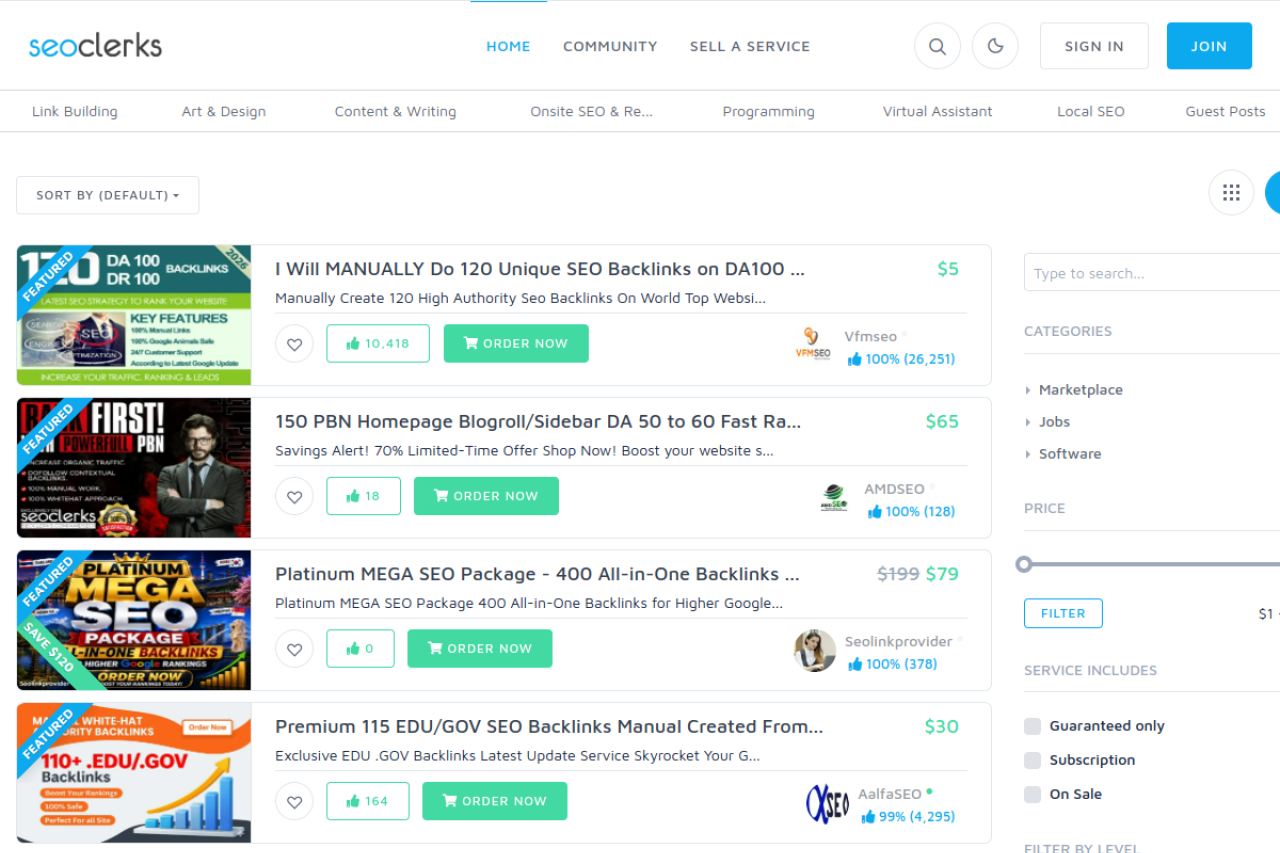The height and width of the screenshot is (853, 1280).
Task: Open the Link Building category tab
Action: coord(75,112)
